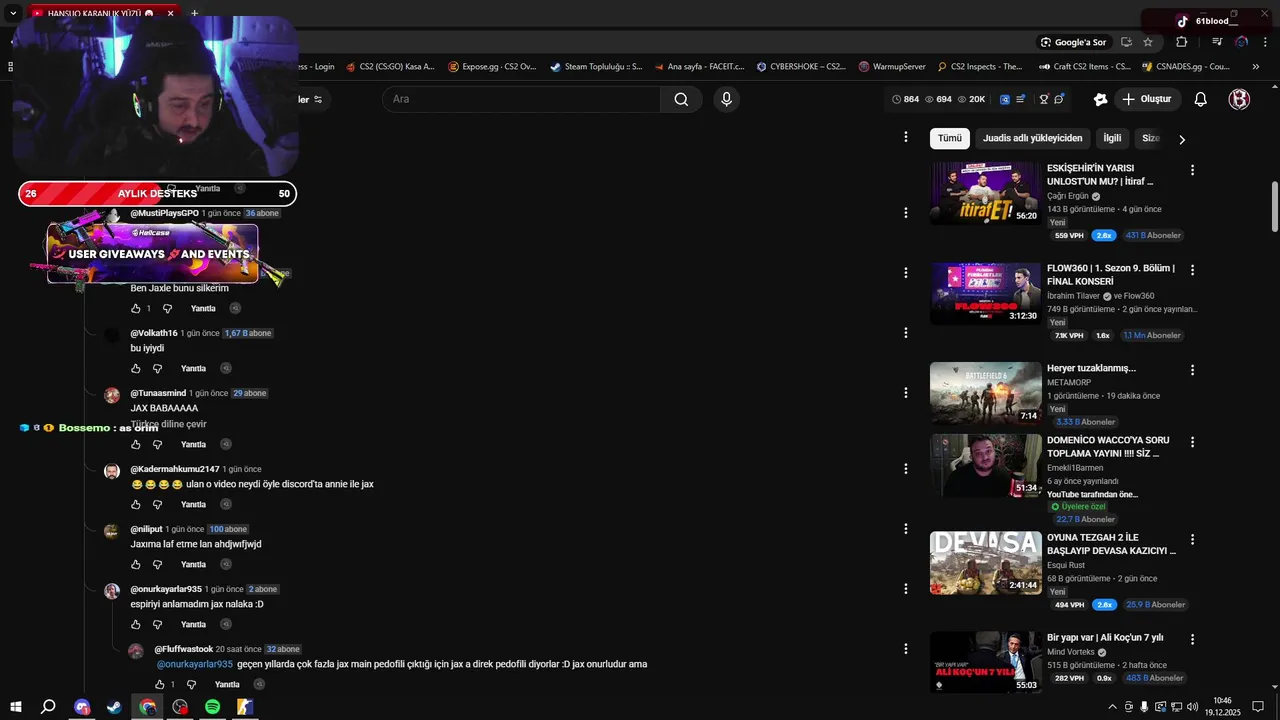Reply to @Tunaasmind with Yanıtla

[x=193, y=445]
